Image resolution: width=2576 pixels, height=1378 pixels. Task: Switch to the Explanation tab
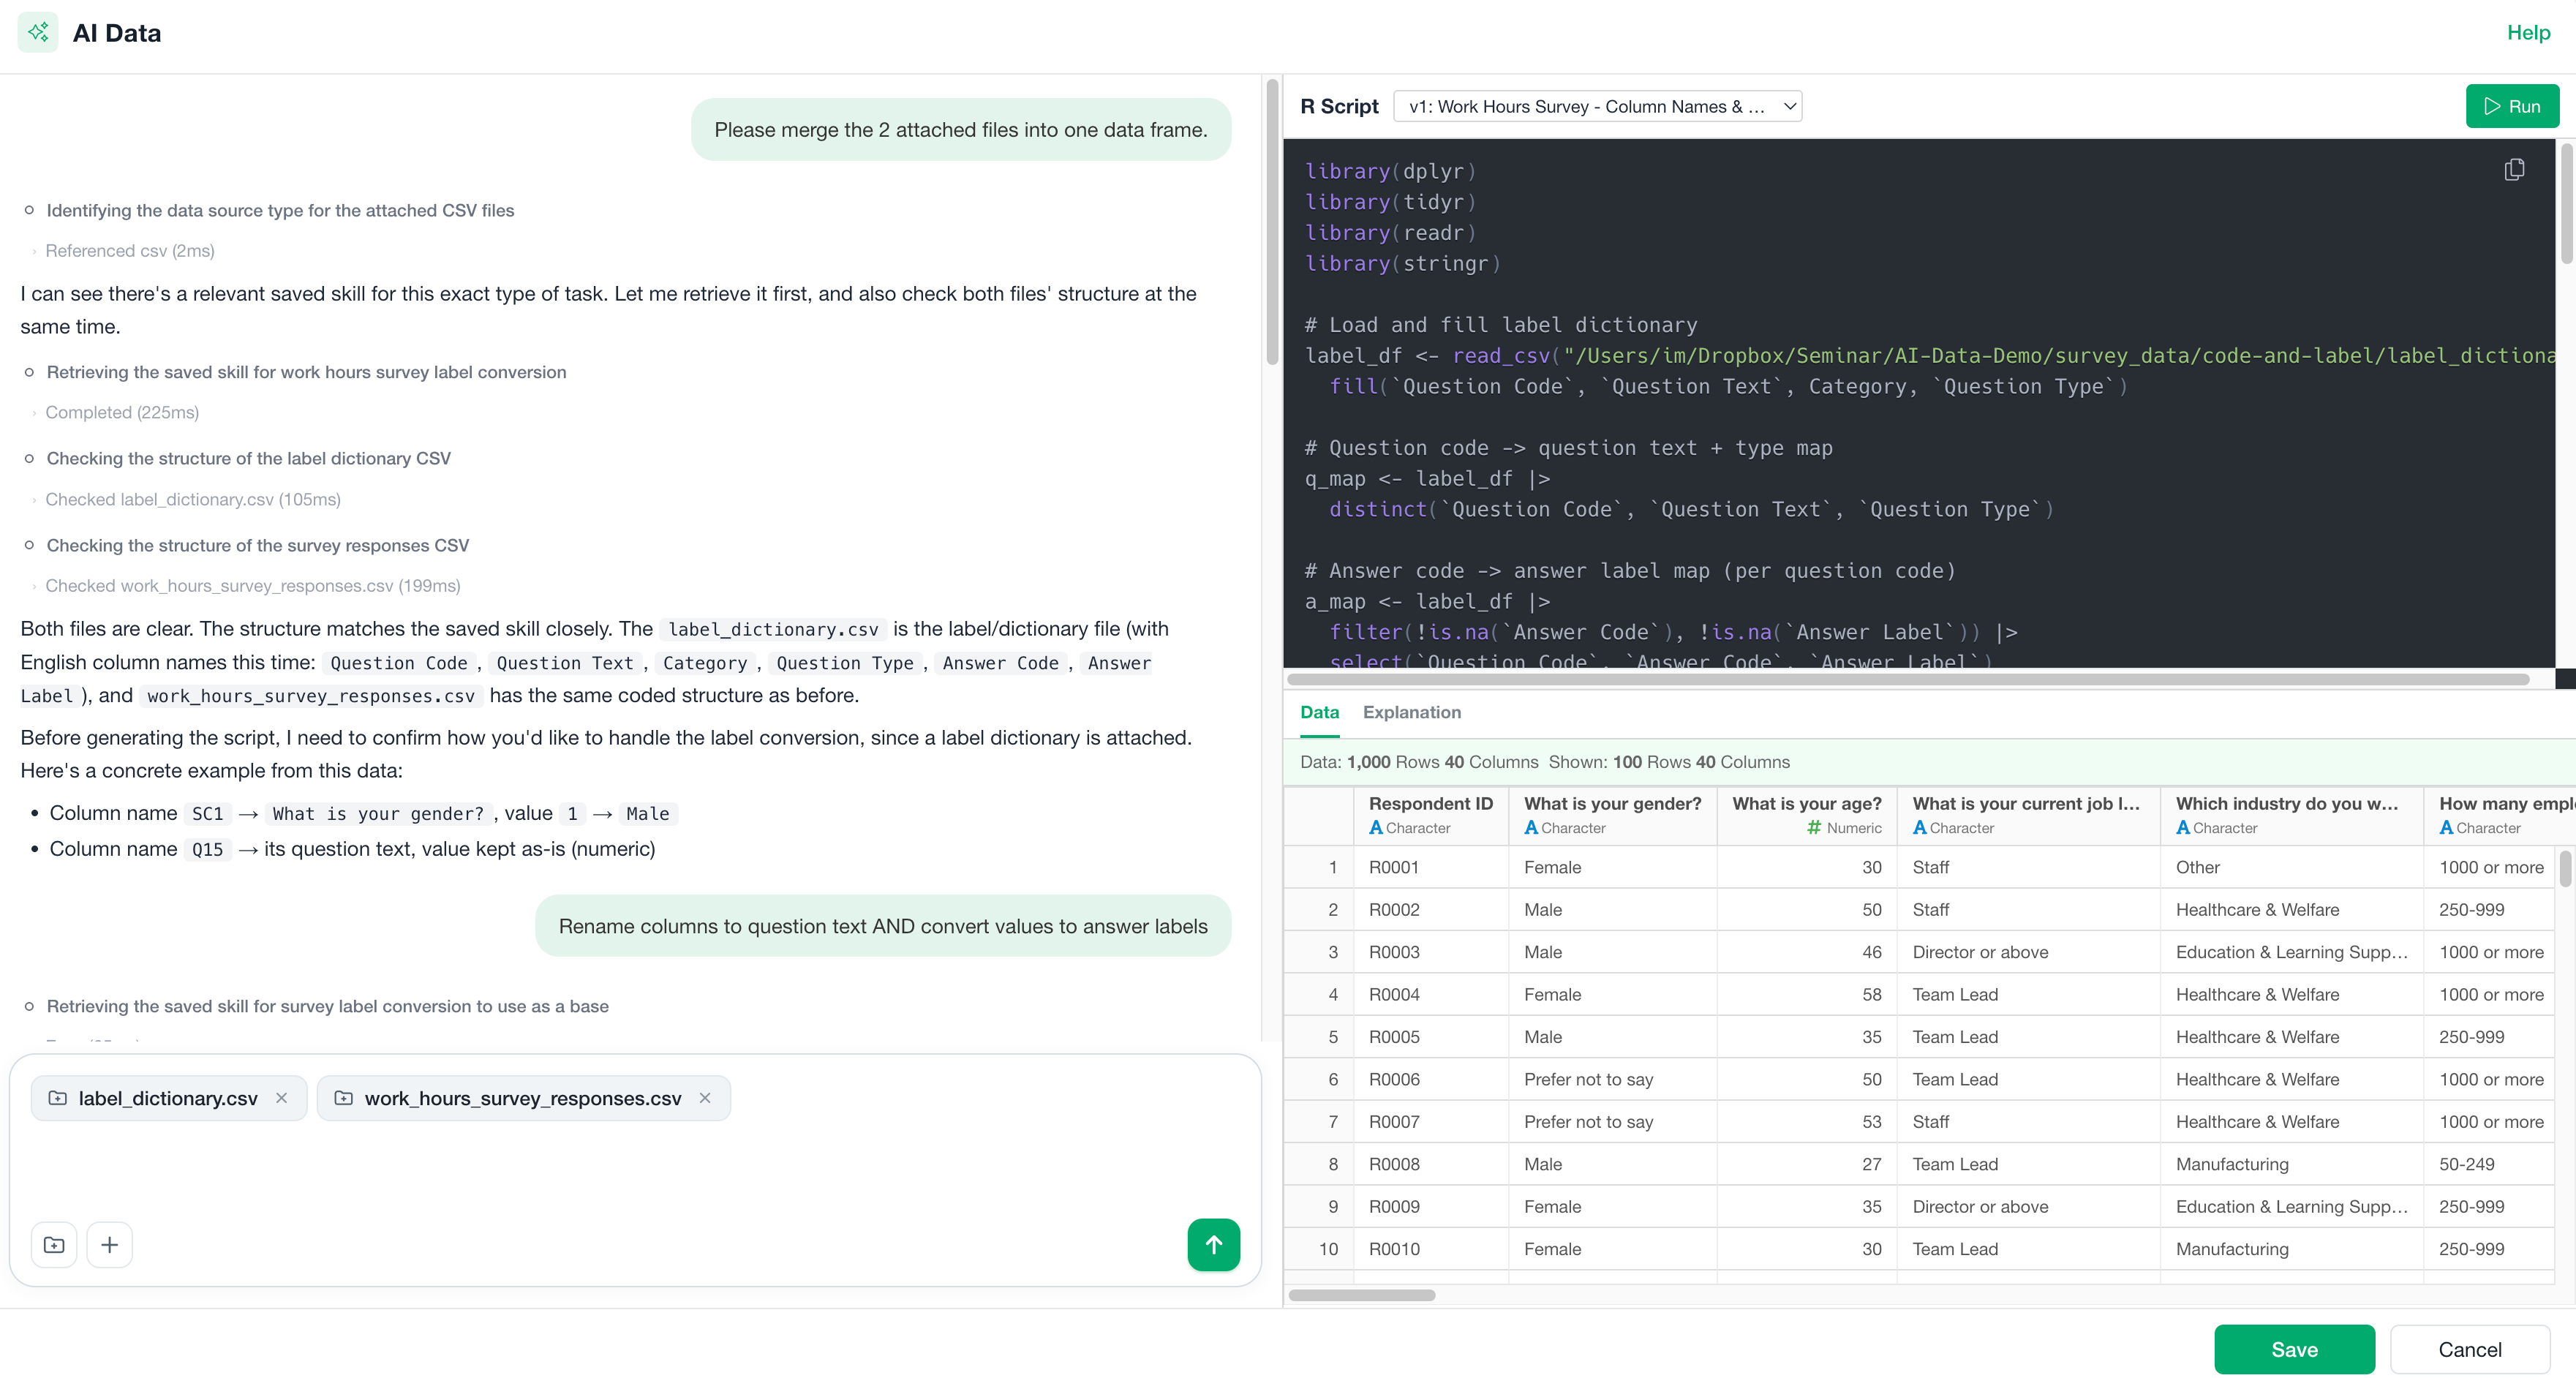tap(1411, 712)
